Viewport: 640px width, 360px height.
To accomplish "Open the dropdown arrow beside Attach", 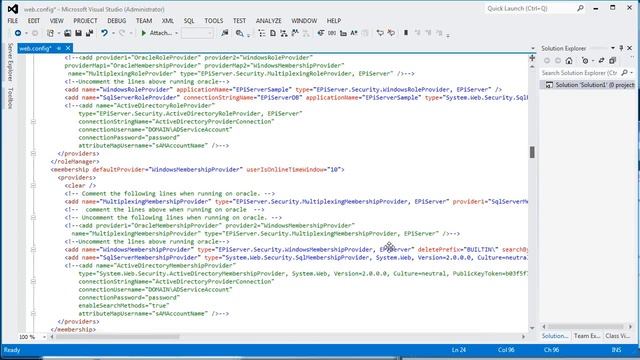I will tap(176, 33).
